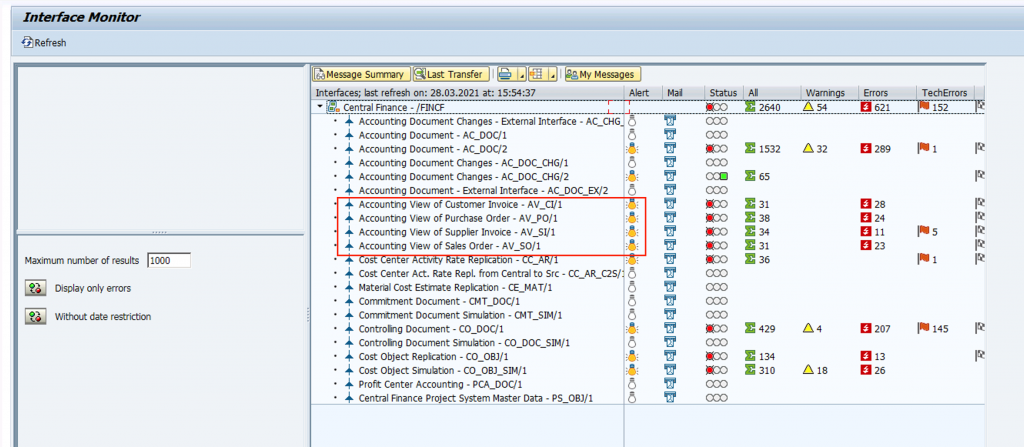Collapse the Central Finance - /FINCF node
The height and width of the screenshot is (447, 1024).
(x=320, y=107)
